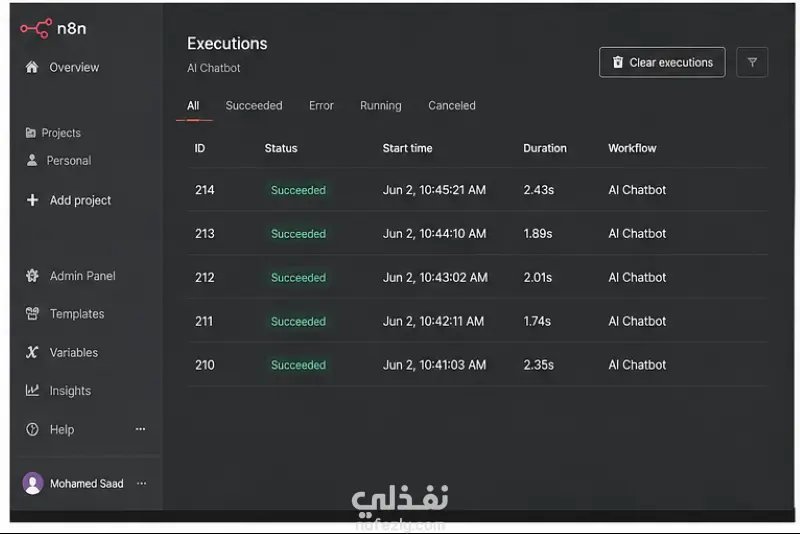Open the Templates icon in sidebar
This screenshot has width=800, height=534.
[32, 314]
